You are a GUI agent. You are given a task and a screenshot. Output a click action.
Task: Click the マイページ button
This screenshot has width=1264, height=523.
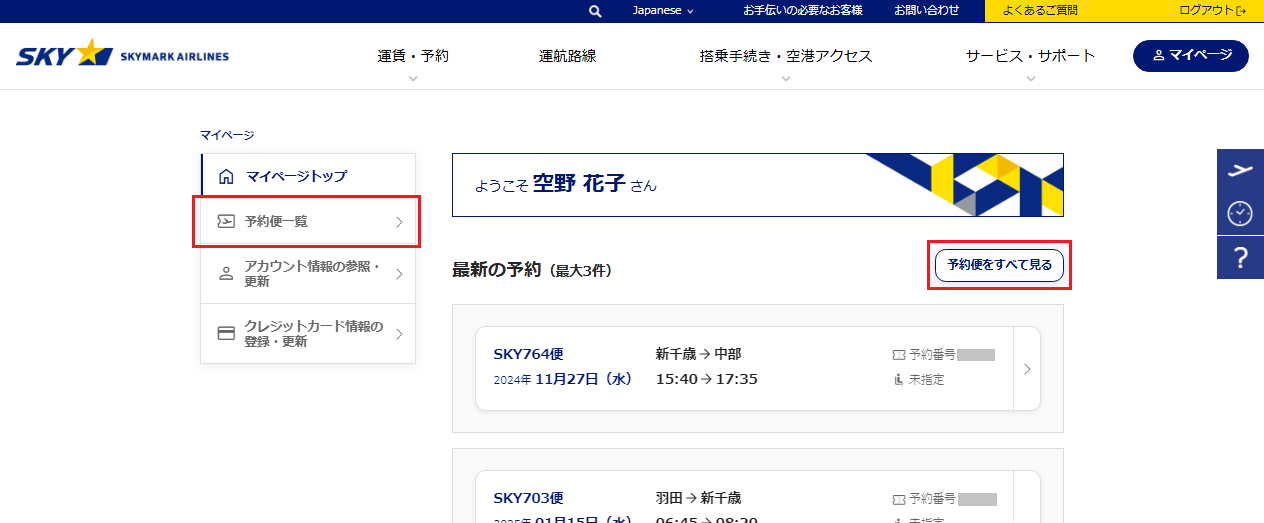point(1190,56)
